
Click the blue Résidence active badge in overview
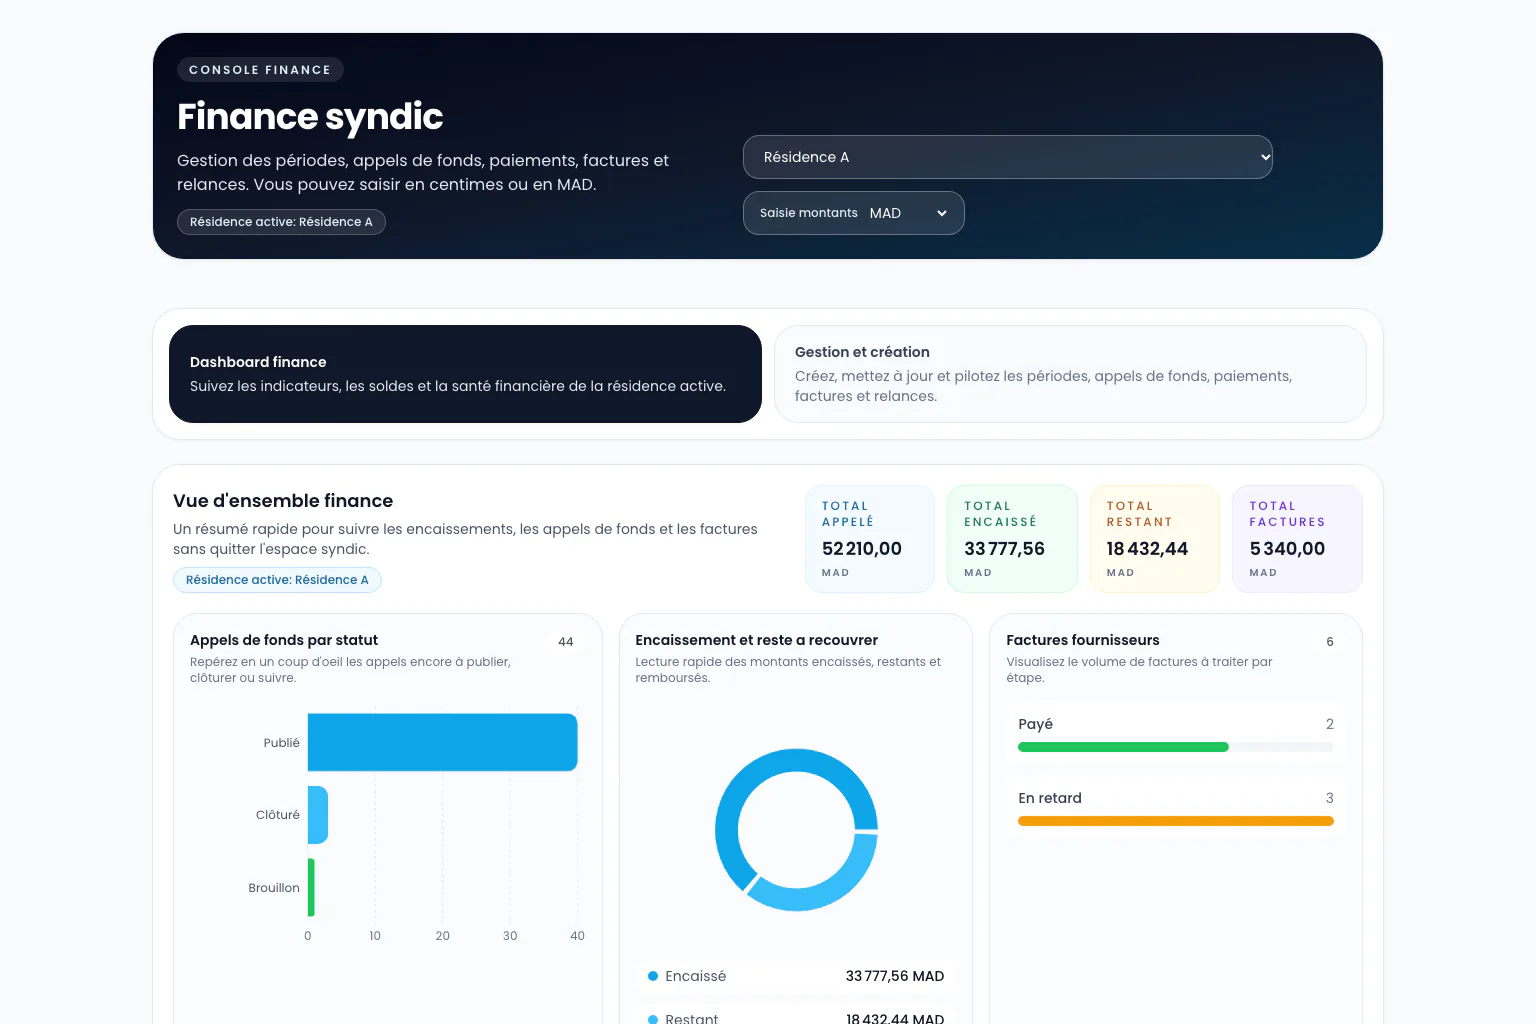(x=277, y=580)
